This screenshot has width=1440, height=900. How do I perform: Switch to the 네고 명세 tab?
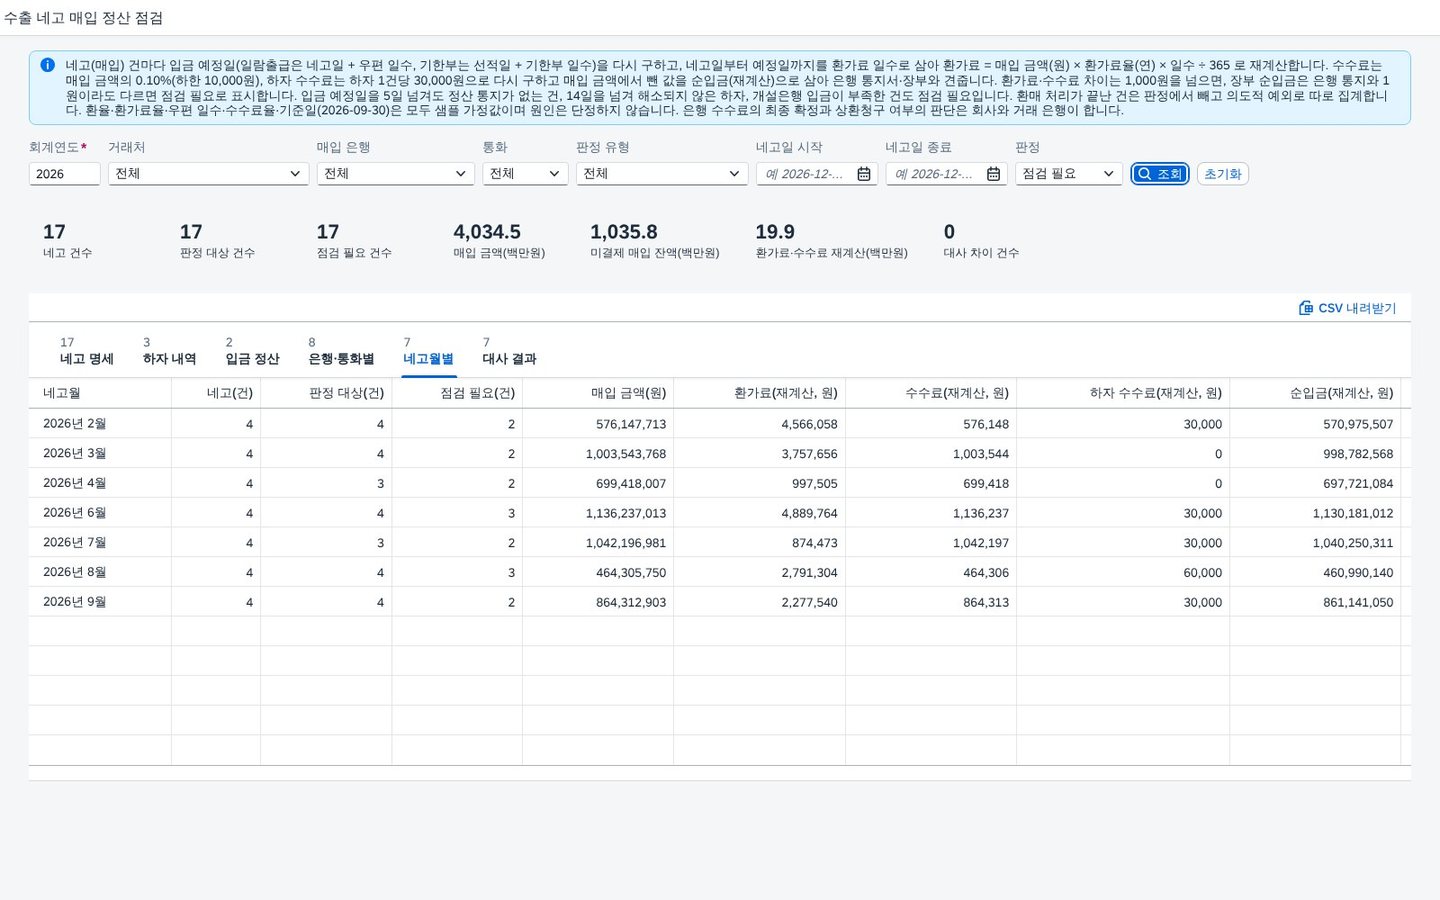click(87, 351)
